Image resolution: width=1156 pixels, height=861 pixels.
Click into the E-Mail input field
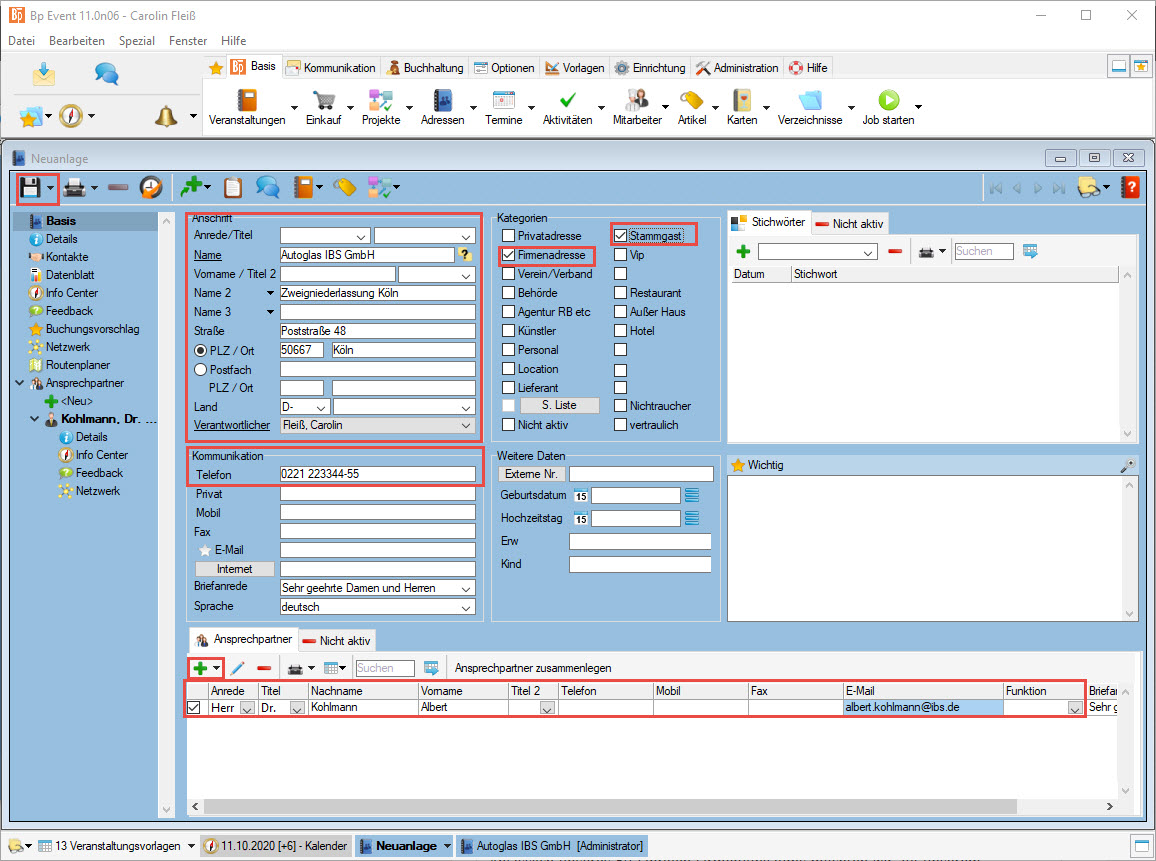point(377,550)
